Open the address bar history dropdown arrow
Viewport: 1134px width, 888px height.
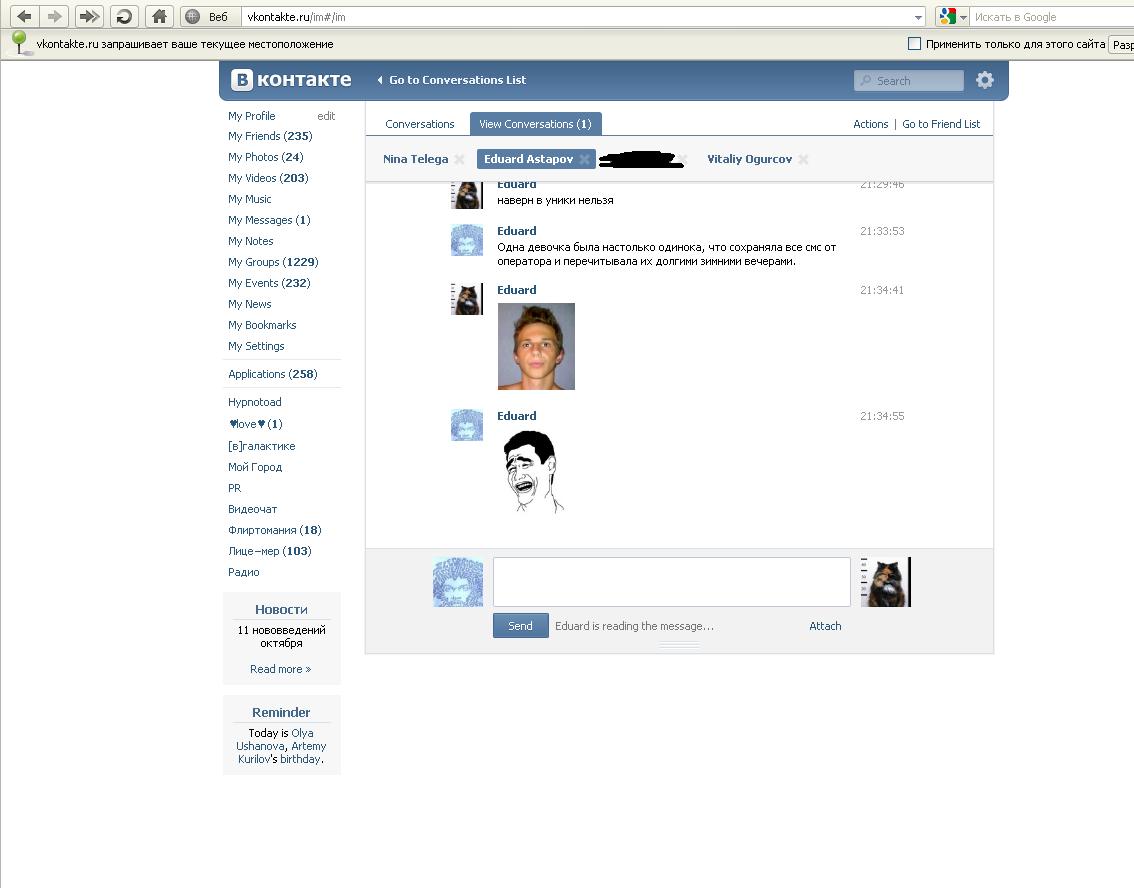tap(918, 17)
